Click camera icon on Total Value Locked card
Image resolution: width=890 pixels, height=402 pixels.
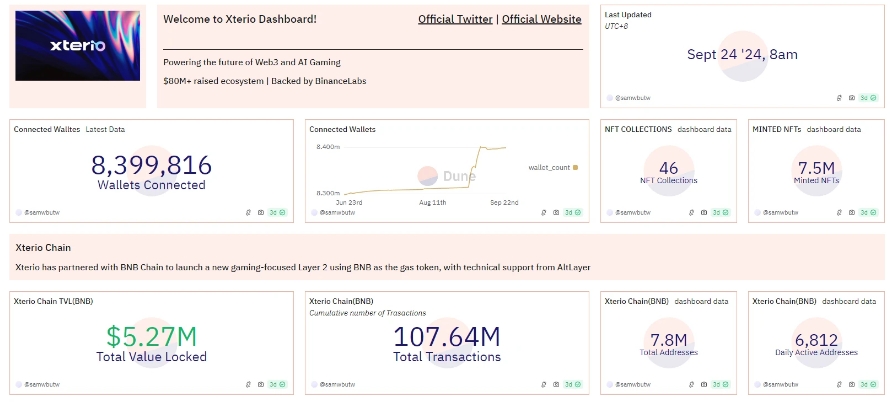point(261,384)
